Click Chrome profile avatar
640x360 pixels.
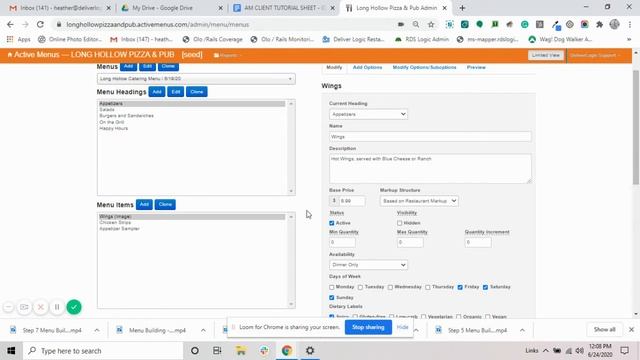click(615, 24)
